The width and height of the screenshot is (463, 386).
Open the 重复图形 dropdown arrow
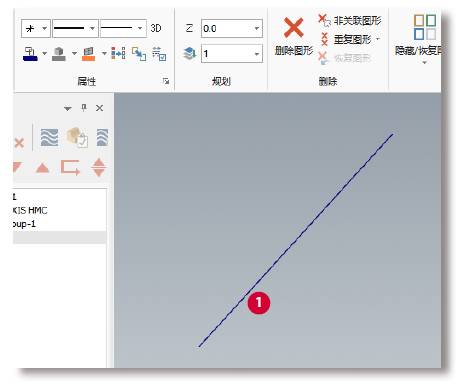tap(378, 39)
